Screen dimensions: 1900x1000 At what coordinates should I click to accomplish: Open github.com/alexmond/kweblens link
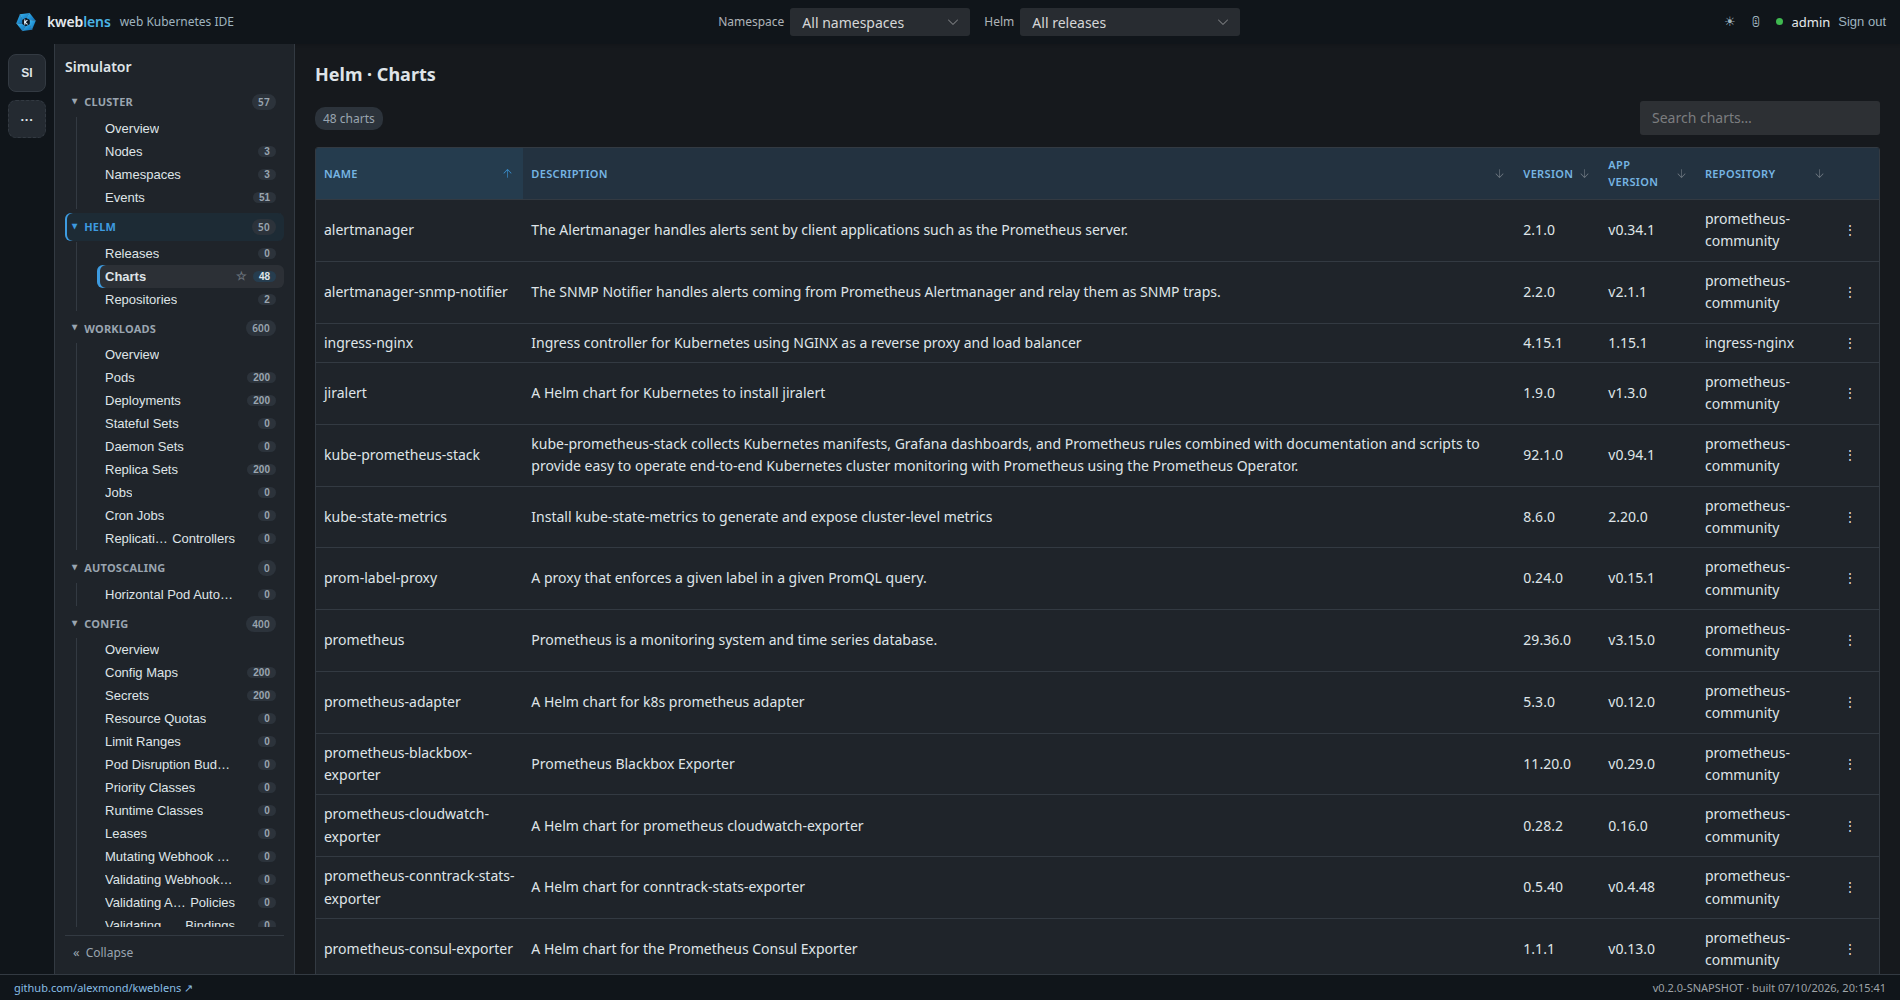pyautogui.click(x=103, y=988)
